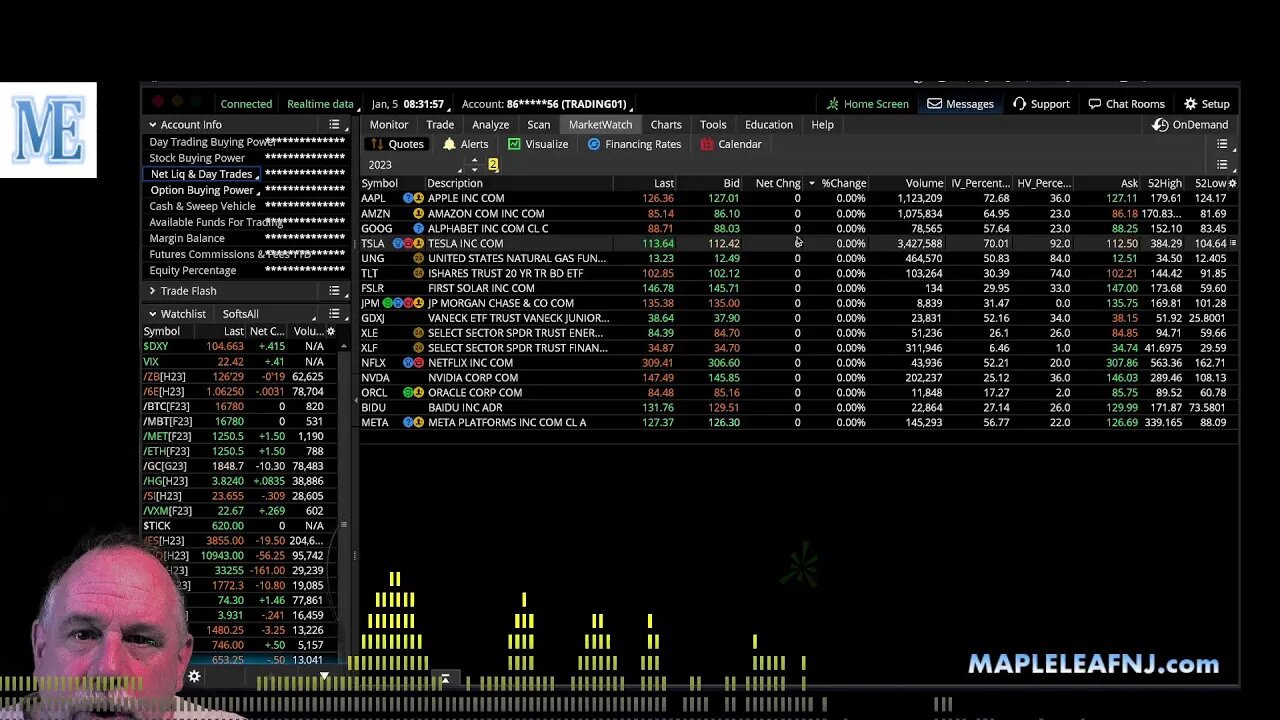Viewport: 1280px width, 720px height.
Task: Open Option Buying Power dropdown
Action: [204, 190]
